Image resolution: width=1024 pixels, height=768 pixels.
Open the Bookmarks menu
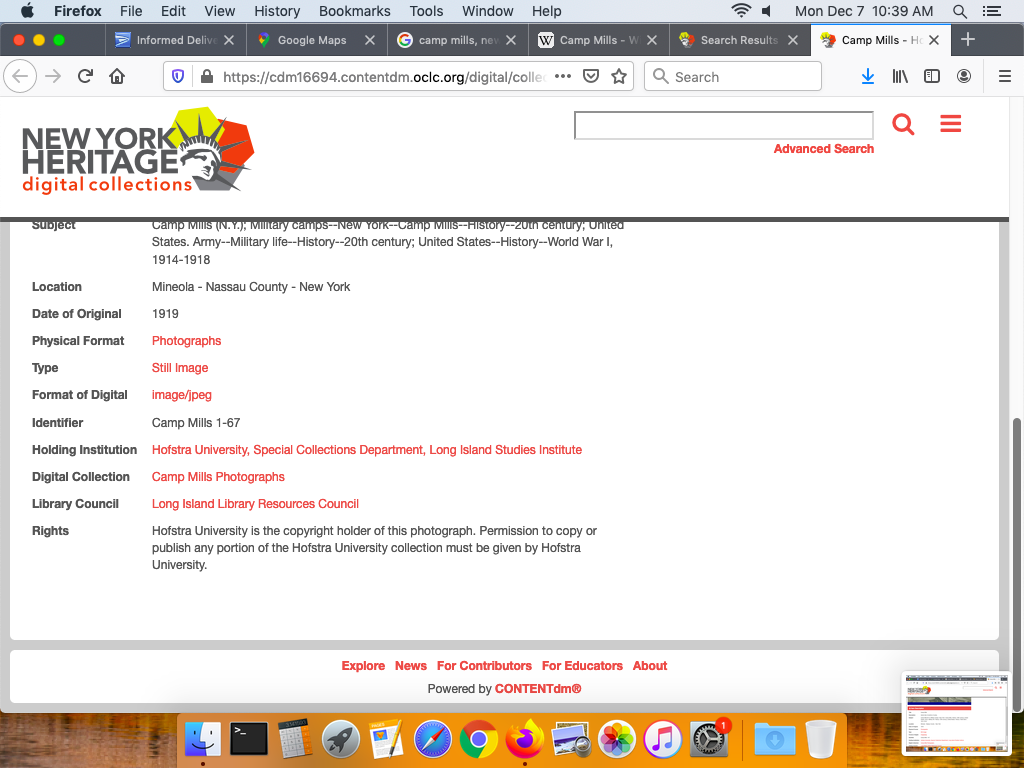coord(354,11)
